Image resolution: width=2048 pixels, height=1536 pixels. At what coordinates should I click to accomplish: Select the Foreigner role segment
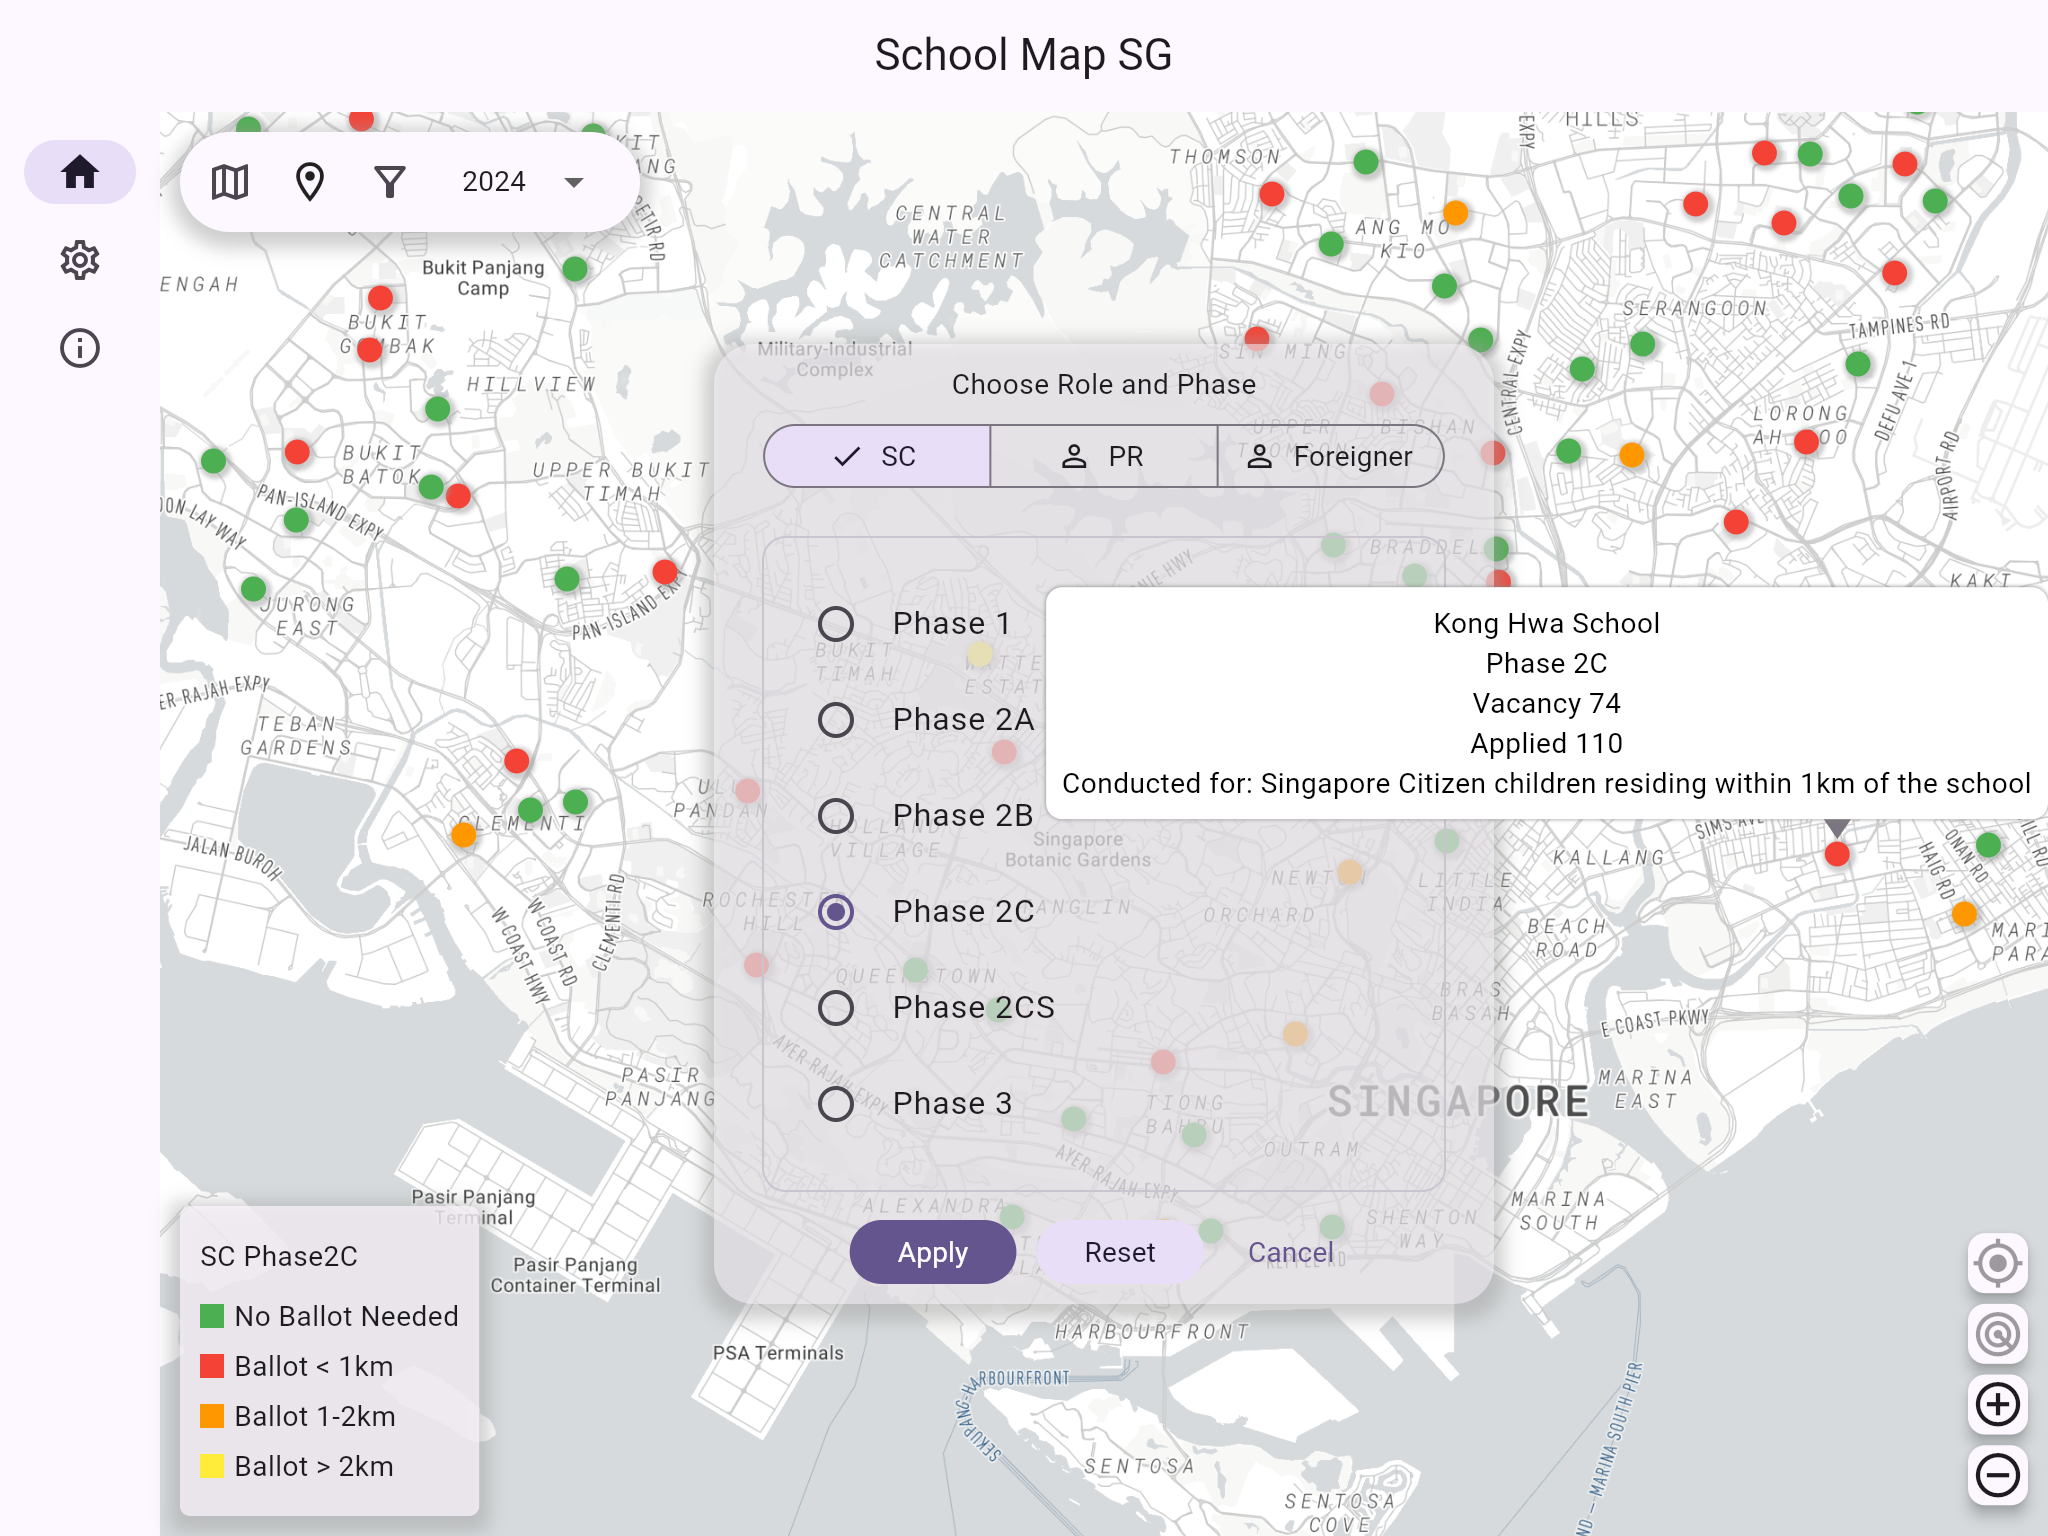[x=1330, y=457]
